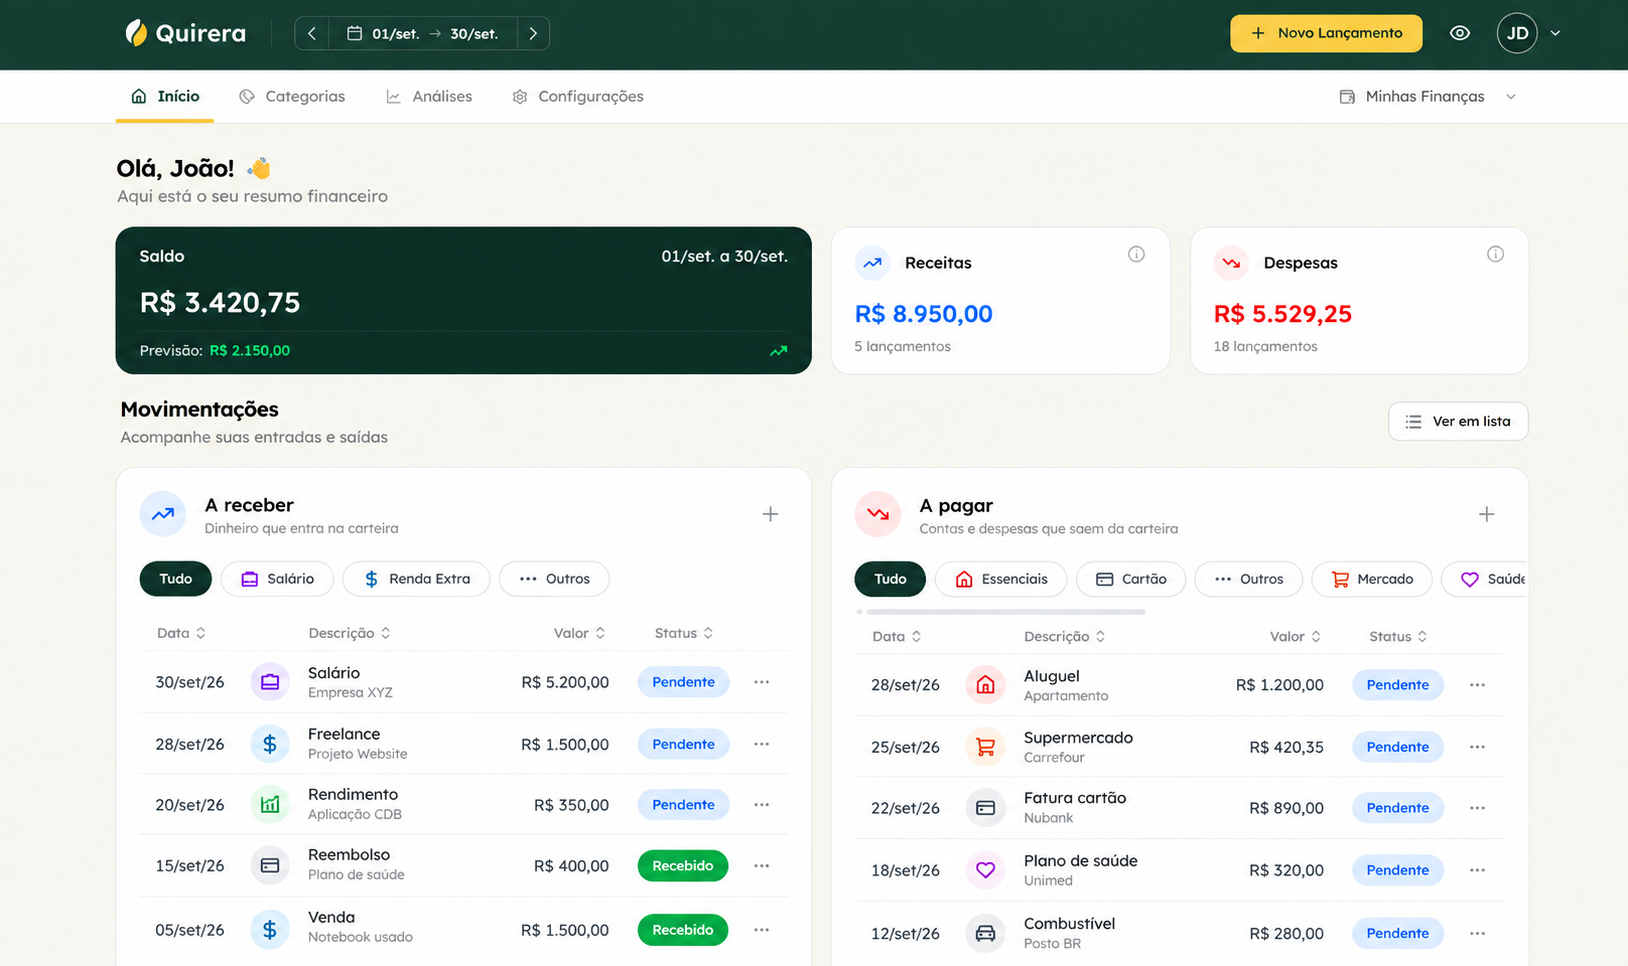
Task: Open the Configurações tab
Action: click(x=577, y=96)
